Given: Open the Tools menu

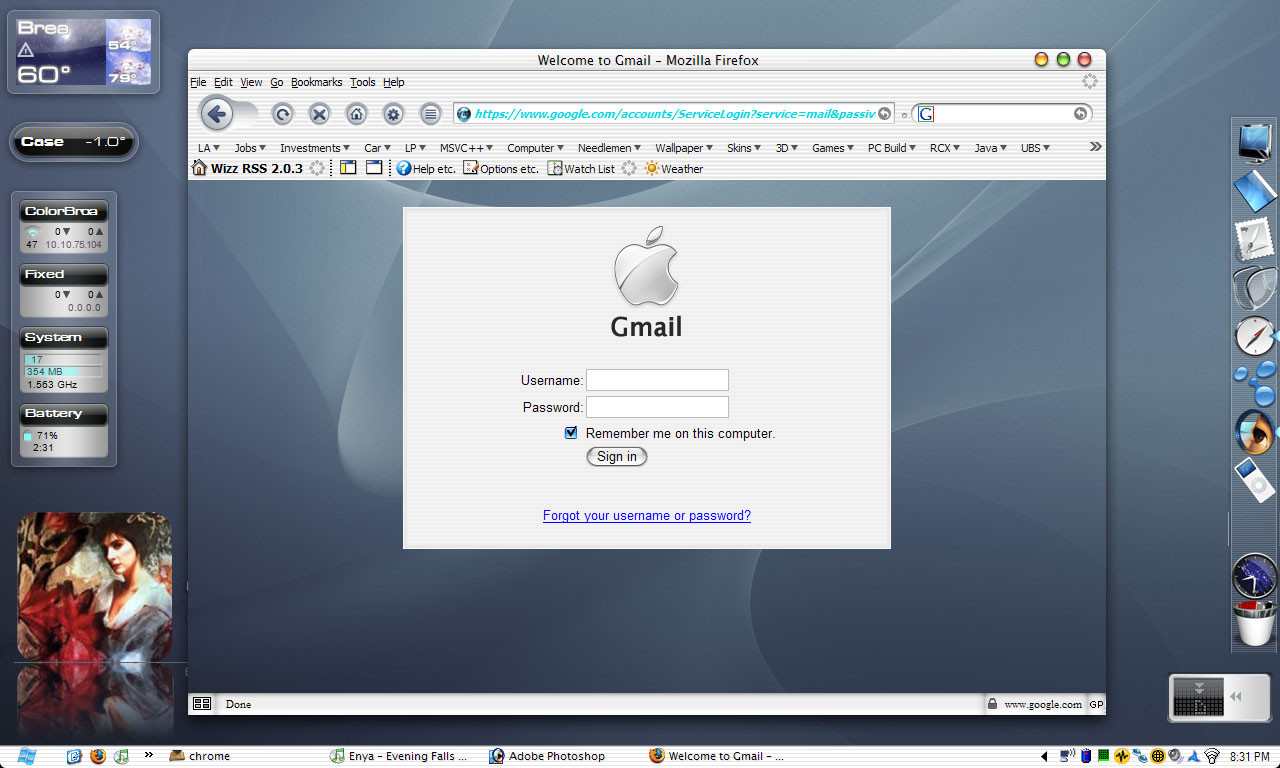Looking at the screenshot, I should (363, 82).
